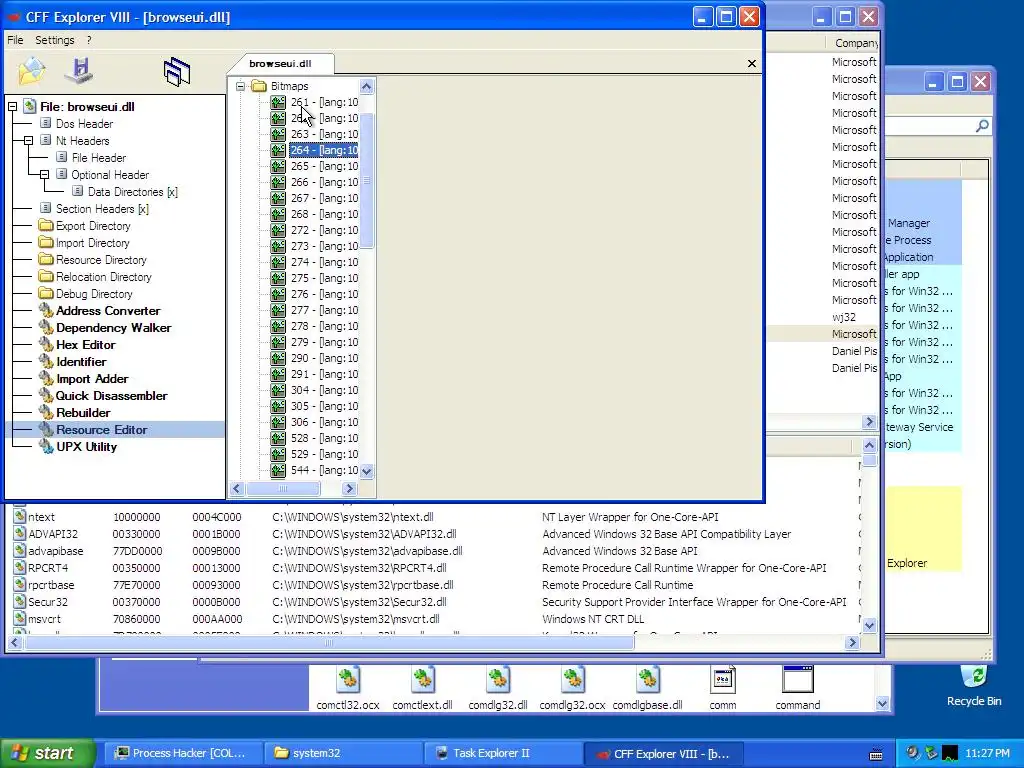Click resource list horizontal scroll left arrow

coord(237,488)
